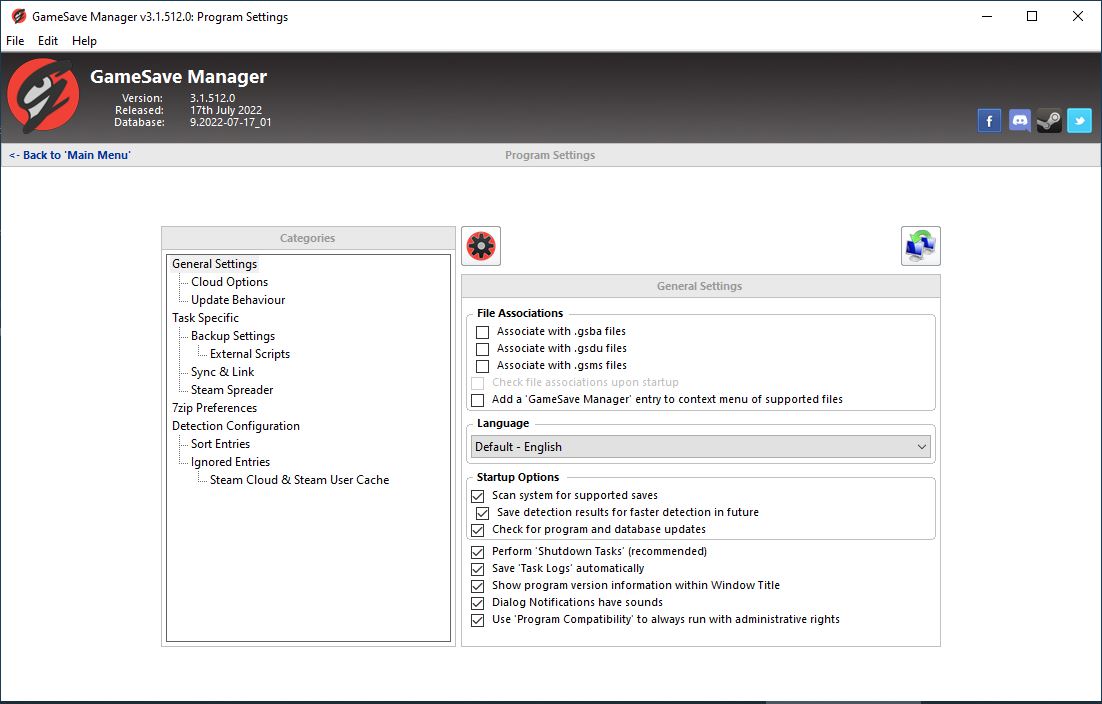Uncheck 'Save detection results for faster detection'
Screen dimensions: 1102x704
click(482, 513)
